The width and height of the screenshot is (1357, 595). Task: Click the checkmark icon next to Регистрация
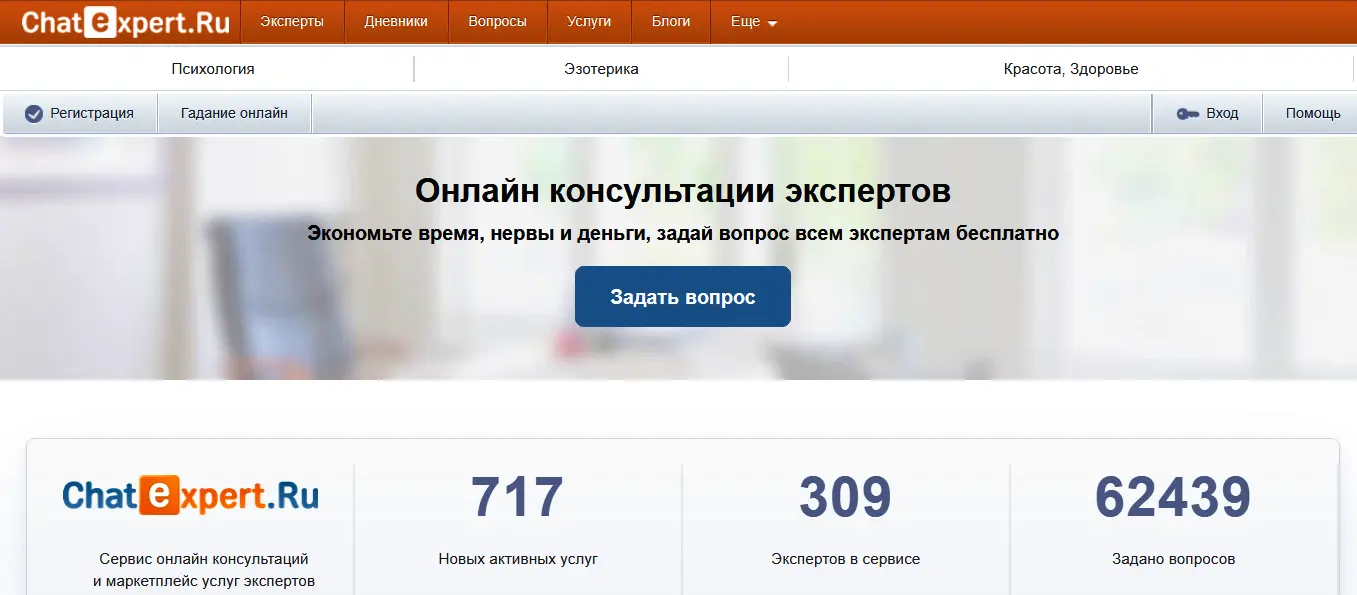[x=33, y=114]
